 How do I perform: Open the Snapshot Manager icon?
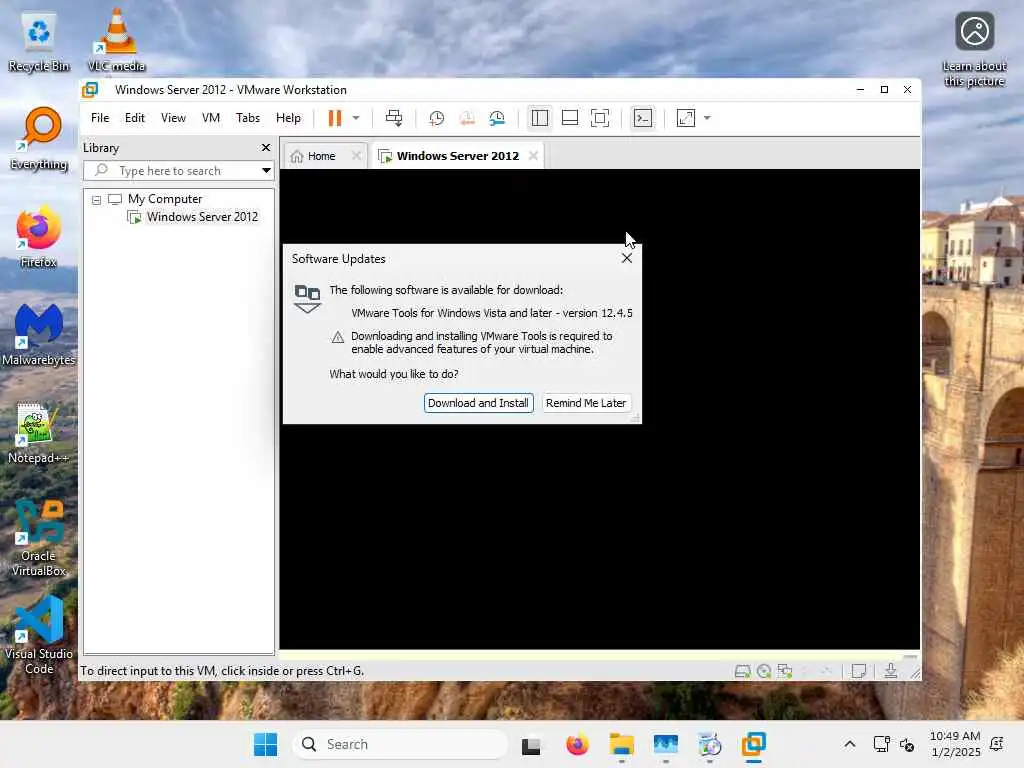click(497, 118)
